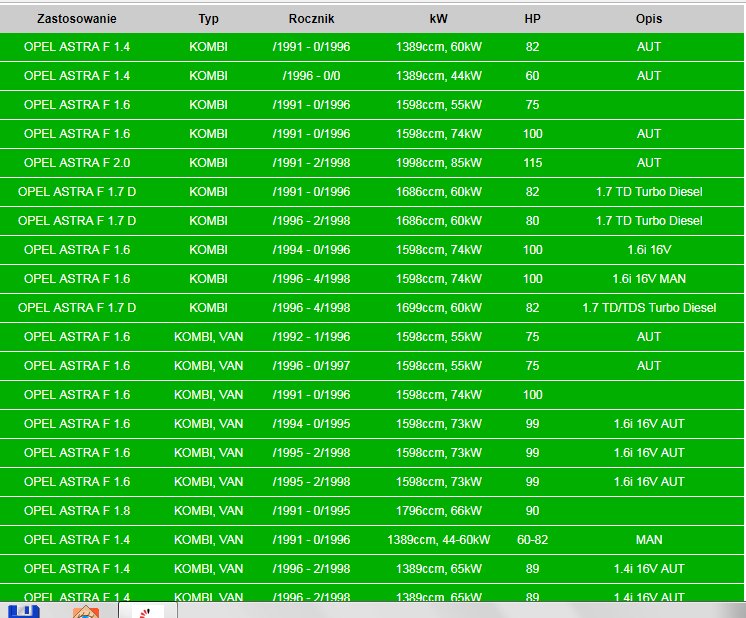Viewport: 746px width, 618px height.
Task: Select Opel Astra F 2.0 Kombi row
Action: tap(76, 163)
